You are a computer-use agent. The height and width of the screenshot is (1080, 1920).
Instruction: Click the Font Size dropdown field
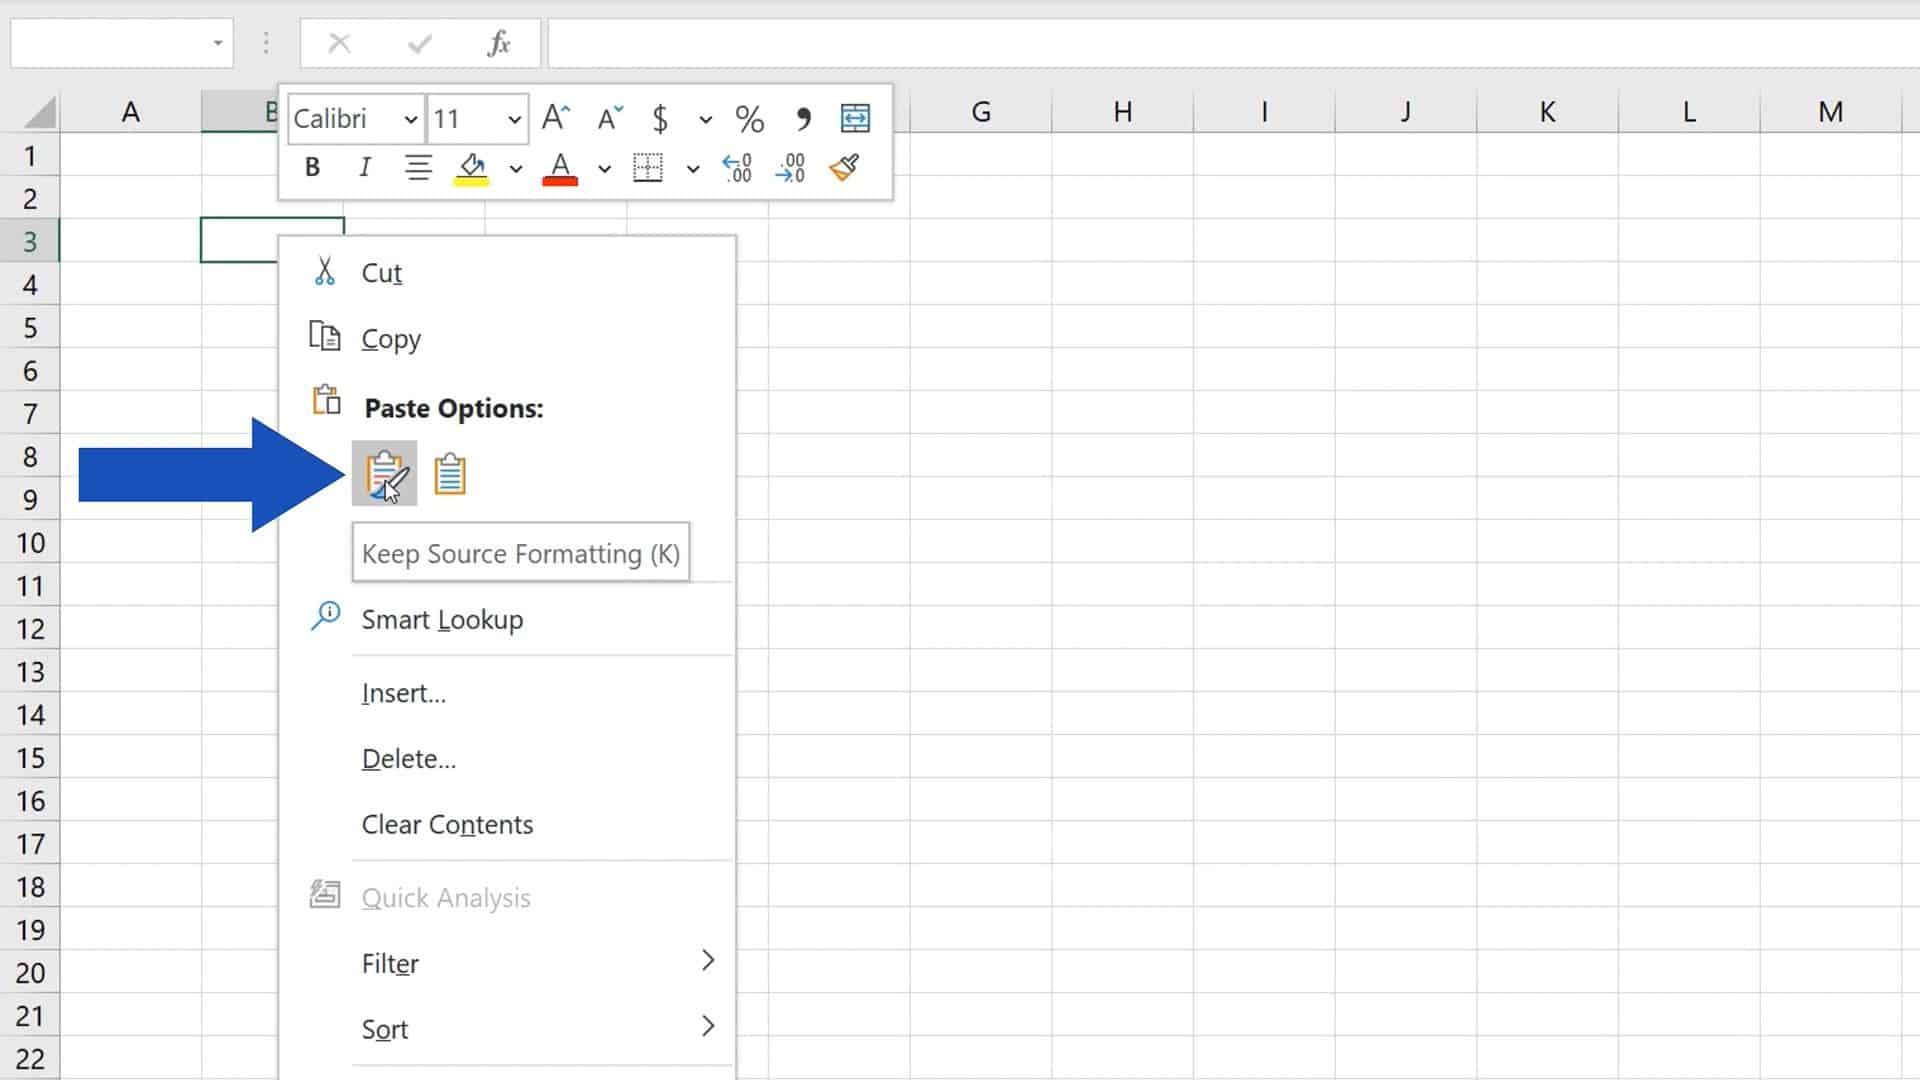coord(476,119)
